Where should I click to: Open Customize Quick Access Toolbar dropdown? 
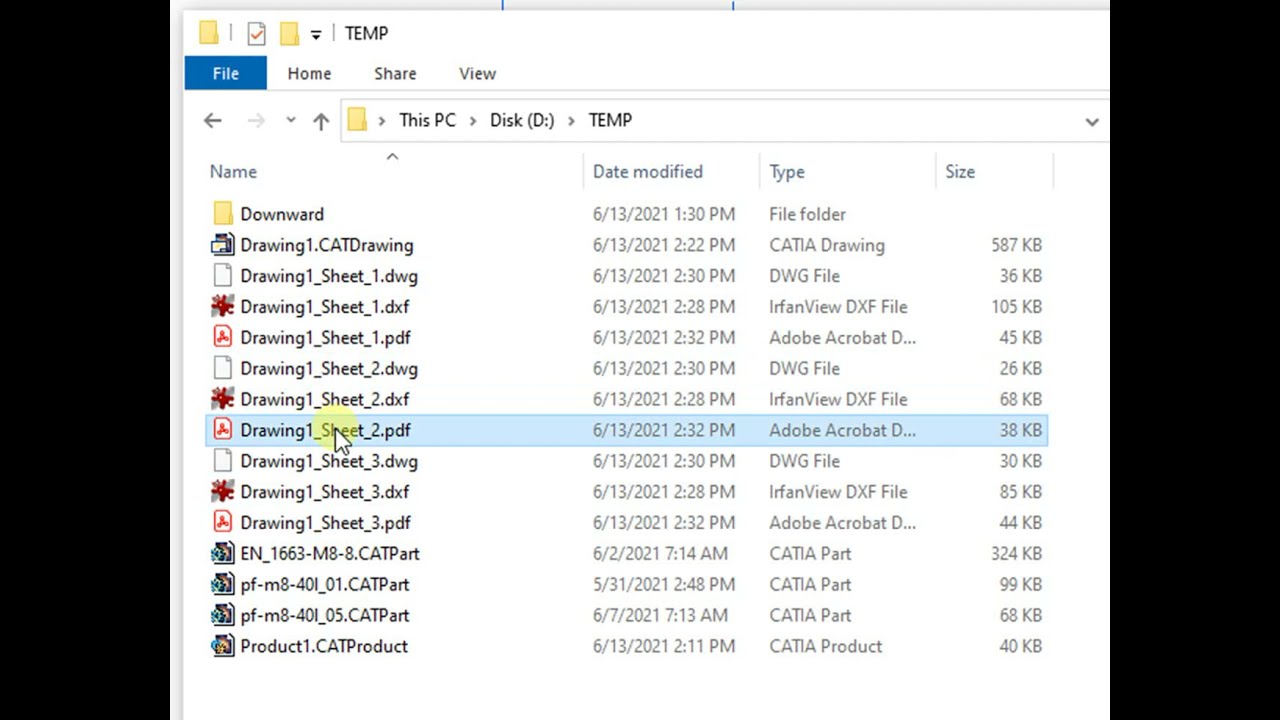tap(316, 34)
